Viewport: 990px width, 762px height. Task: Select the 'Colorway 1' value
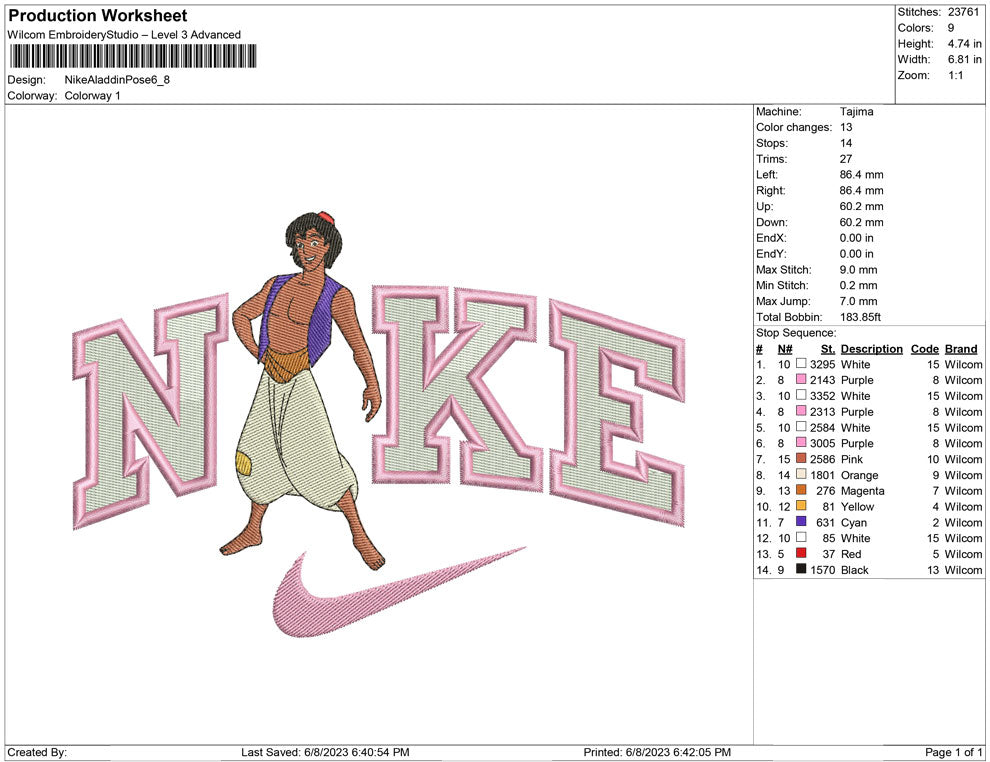point(92,95)
